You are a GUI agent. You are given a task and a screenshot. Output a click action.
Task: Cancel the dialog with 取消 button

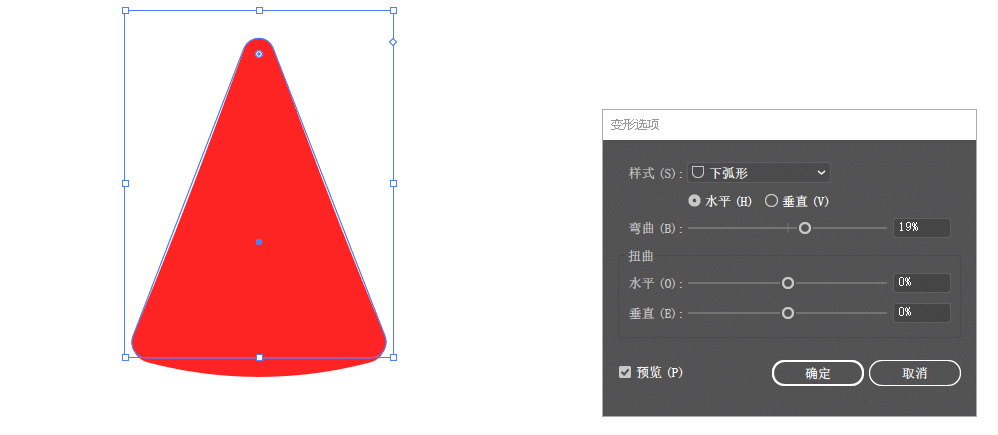tap(915, 373)
